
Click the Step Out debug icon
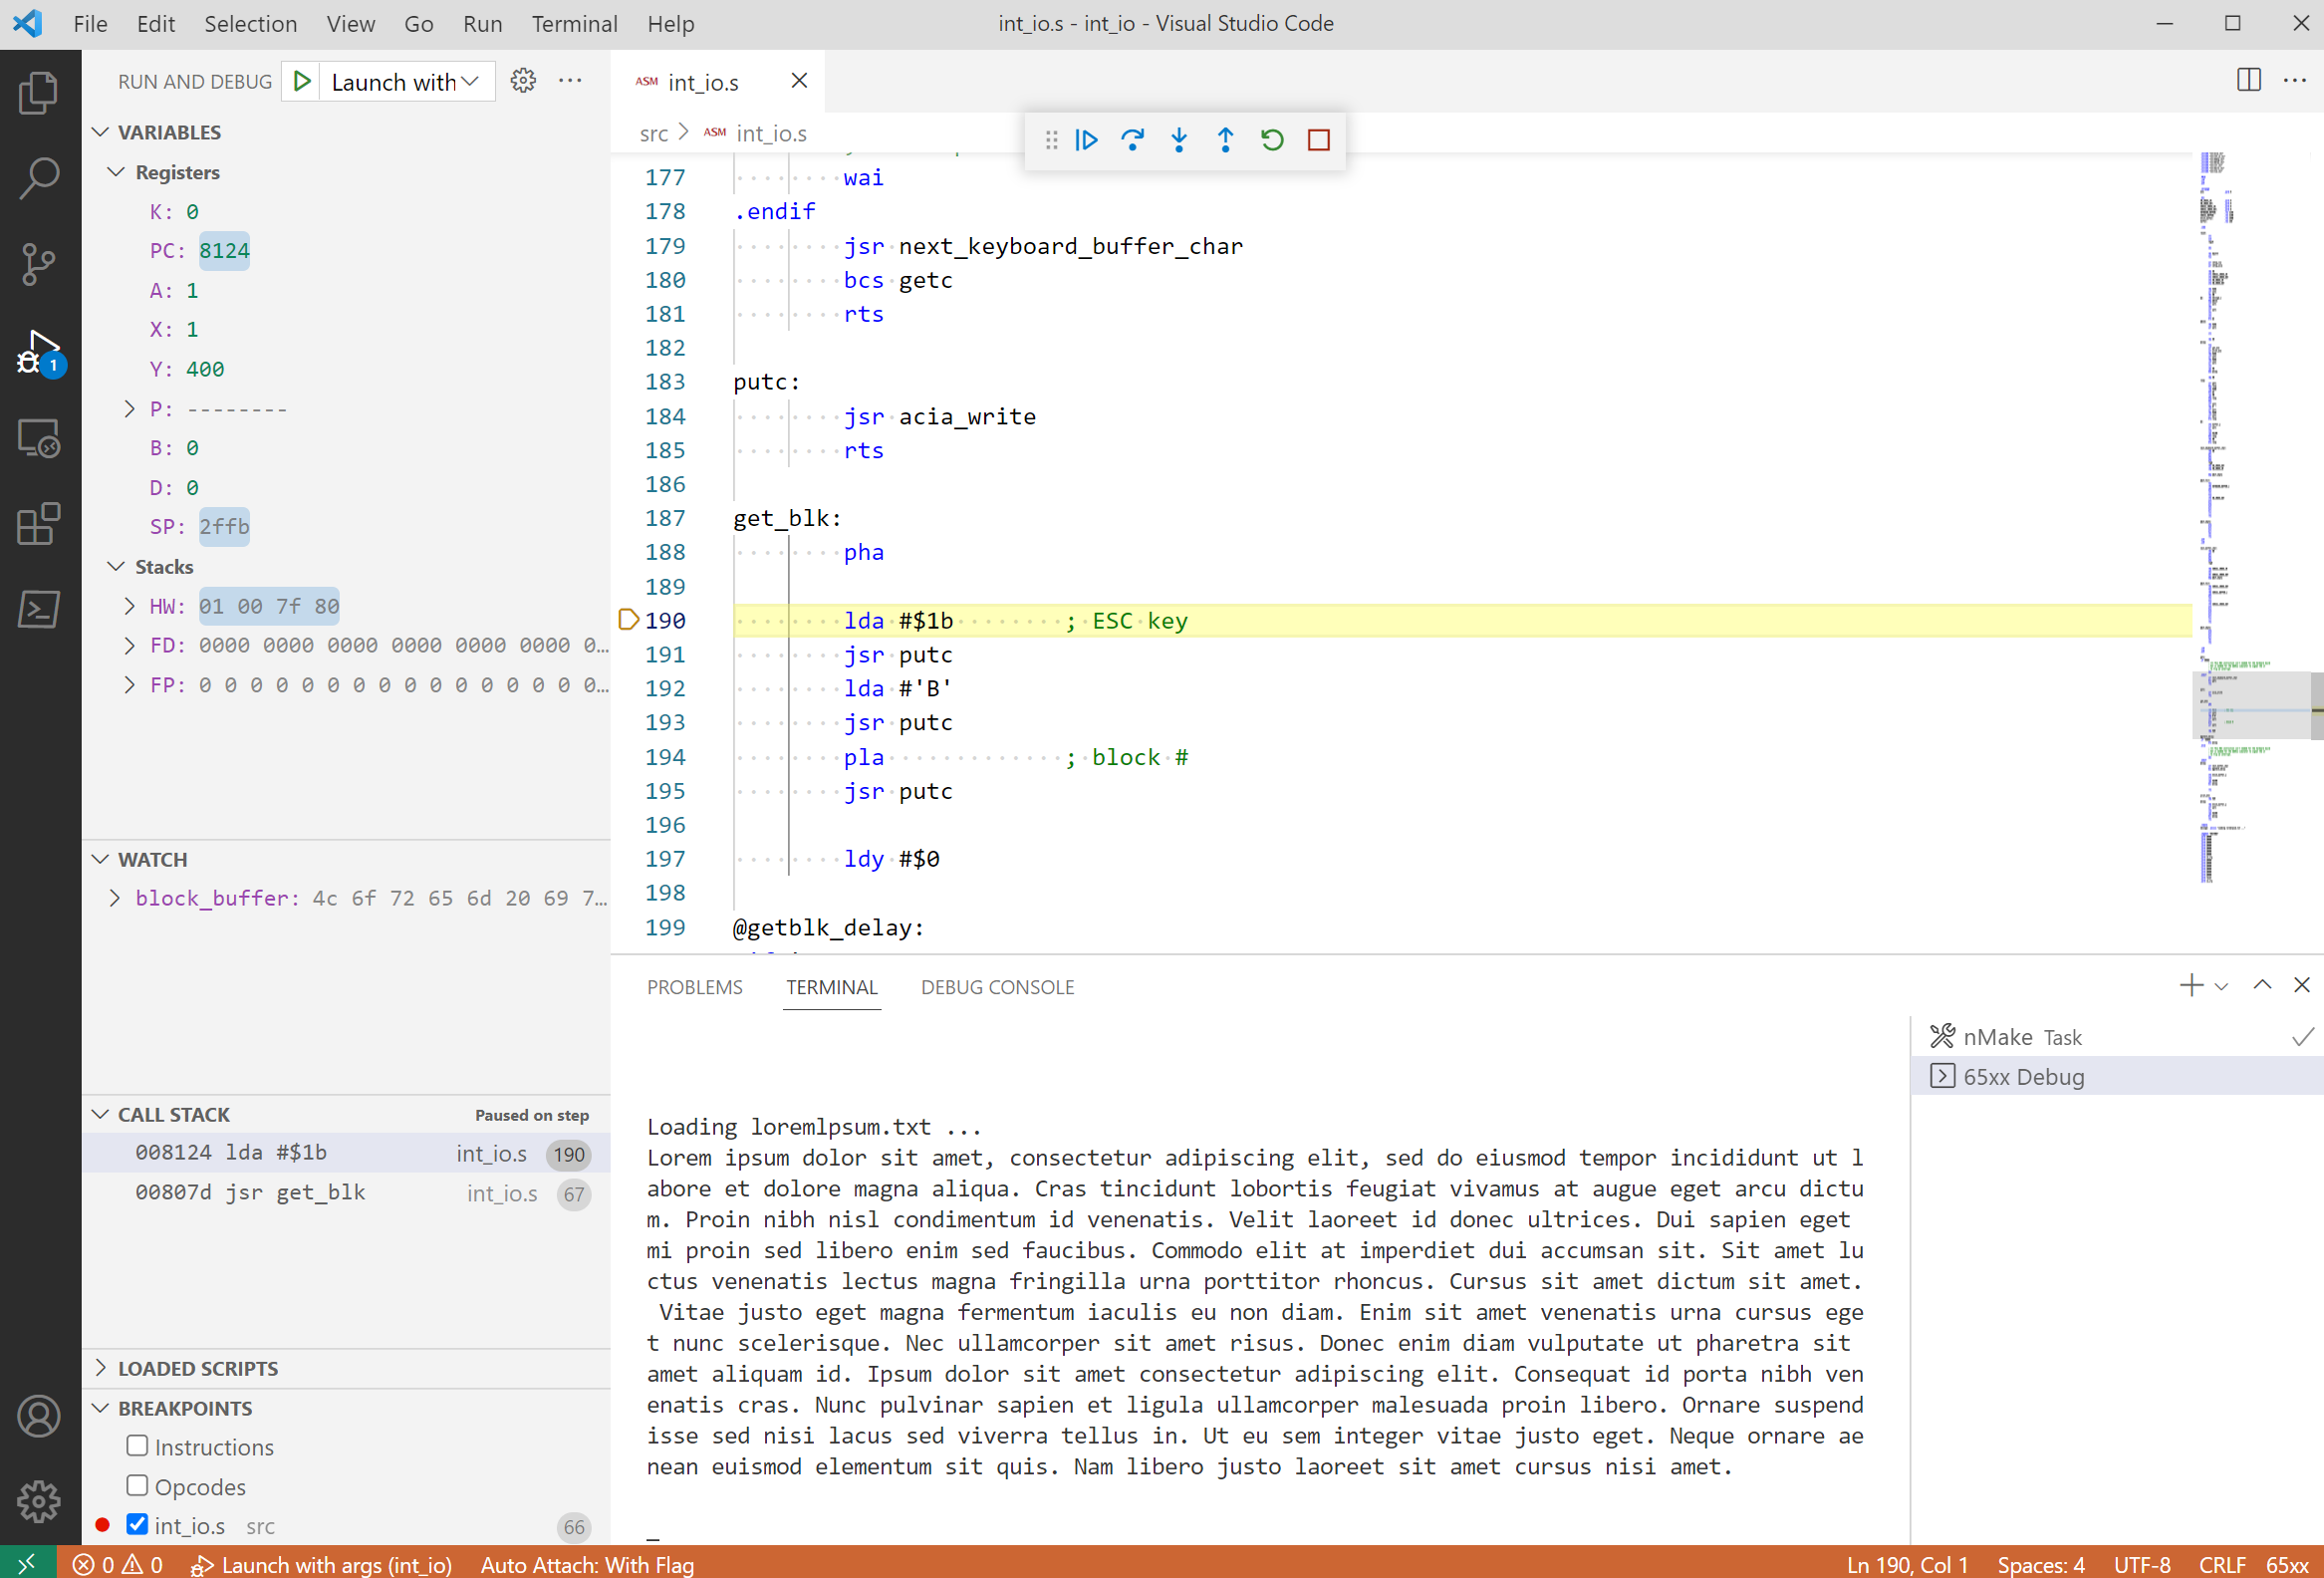point(1225,137)
